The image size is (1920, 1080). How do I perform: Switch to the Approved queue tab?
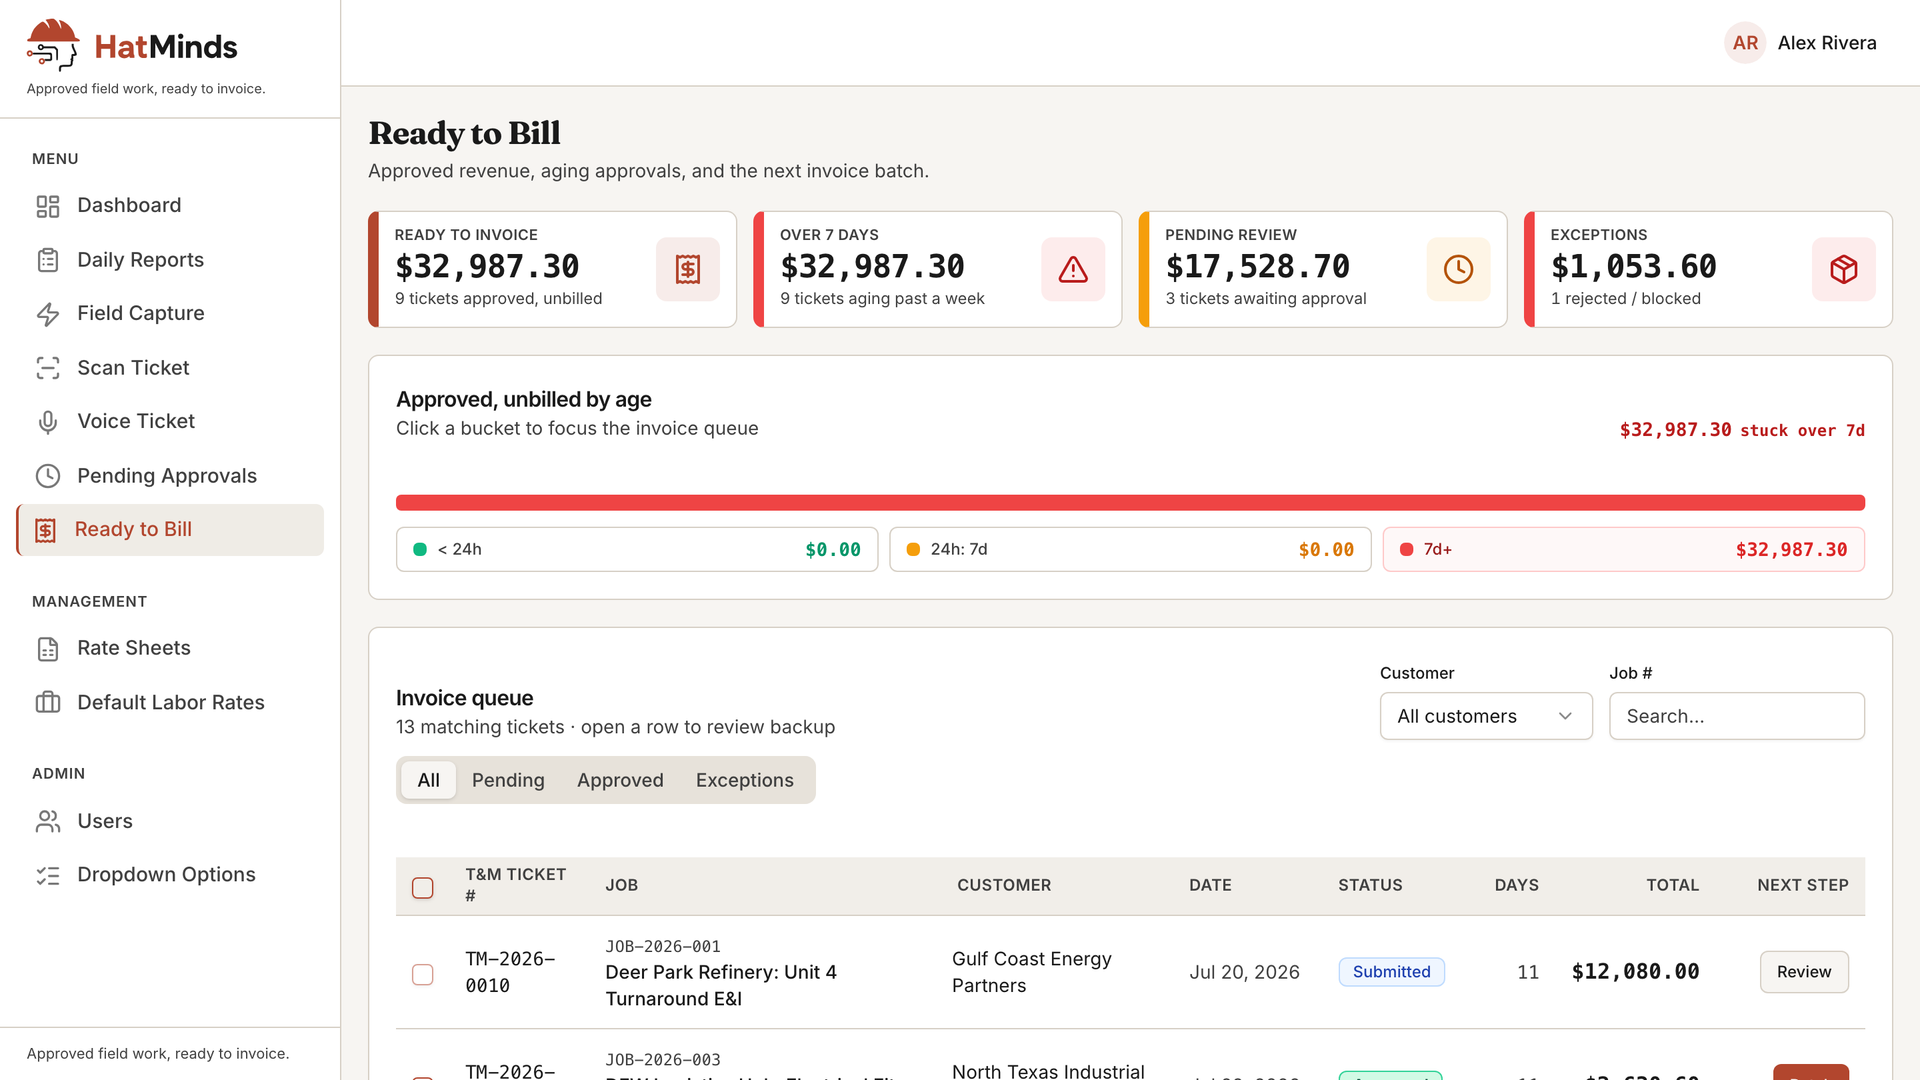[620, 780]
